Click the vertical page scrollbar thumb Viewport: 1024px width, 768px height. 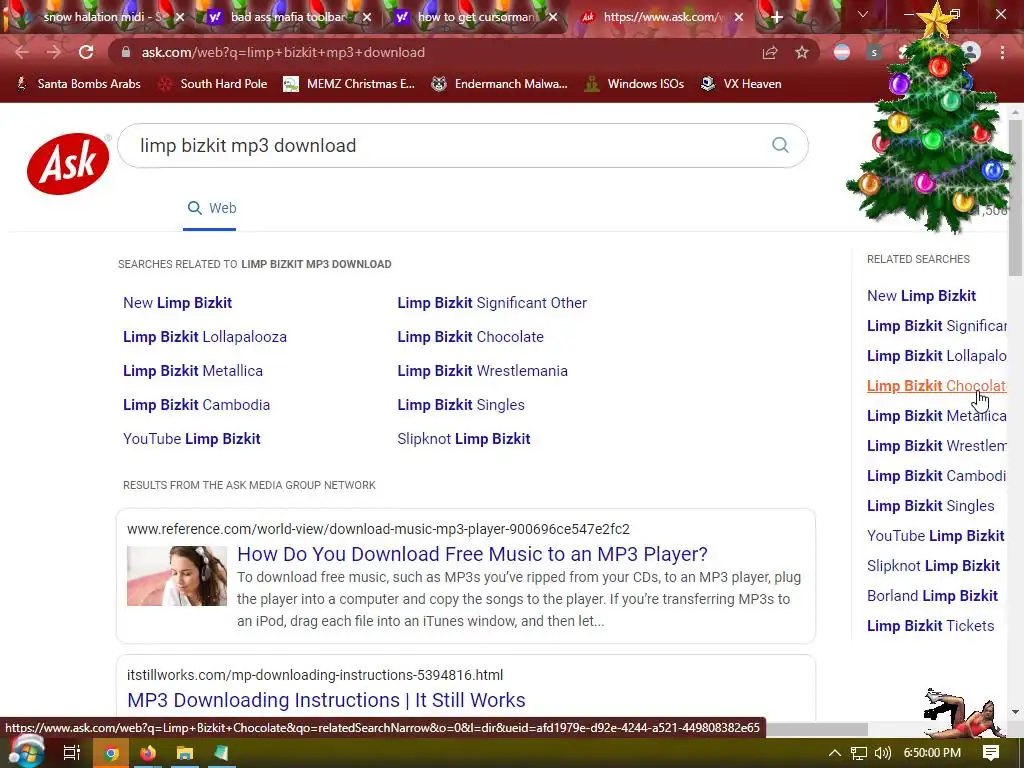coord(1015,198)
